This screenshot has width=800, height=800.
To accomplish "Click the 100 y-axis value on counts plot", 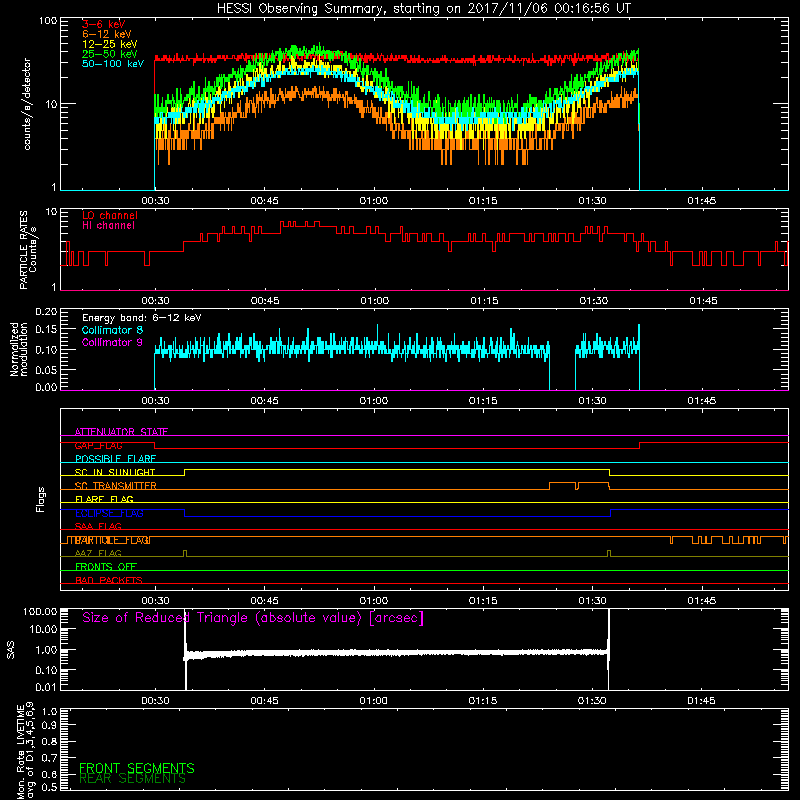I will (x=47, y=21).
